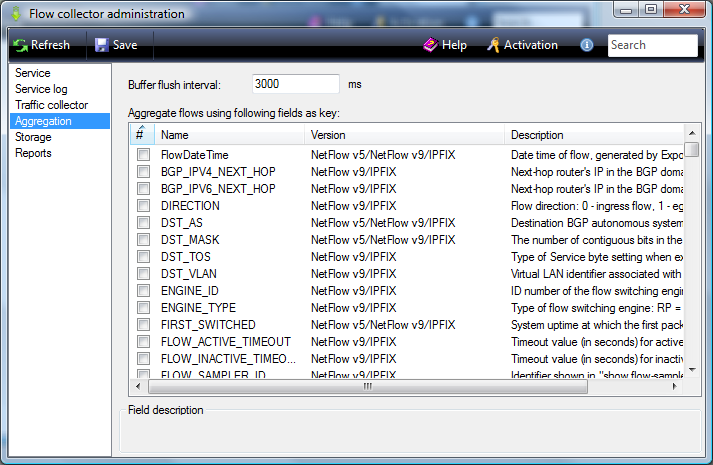Select Traffic collector in sidebar

coord(51,105)
